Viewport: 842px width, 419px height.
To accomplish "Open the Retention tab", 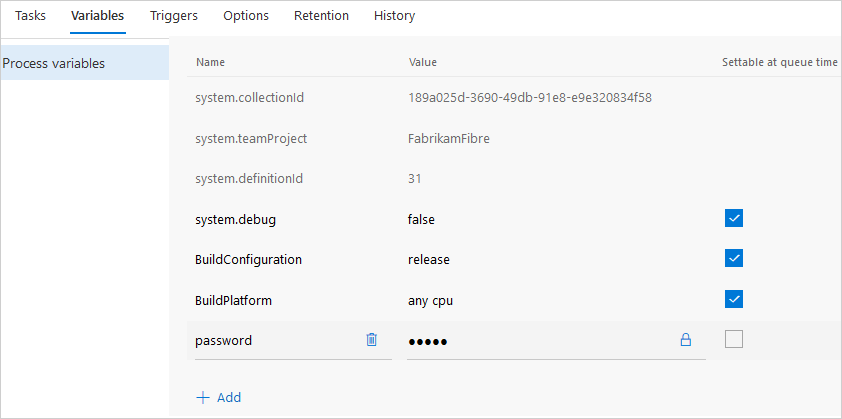I will (x=321, y=16).
